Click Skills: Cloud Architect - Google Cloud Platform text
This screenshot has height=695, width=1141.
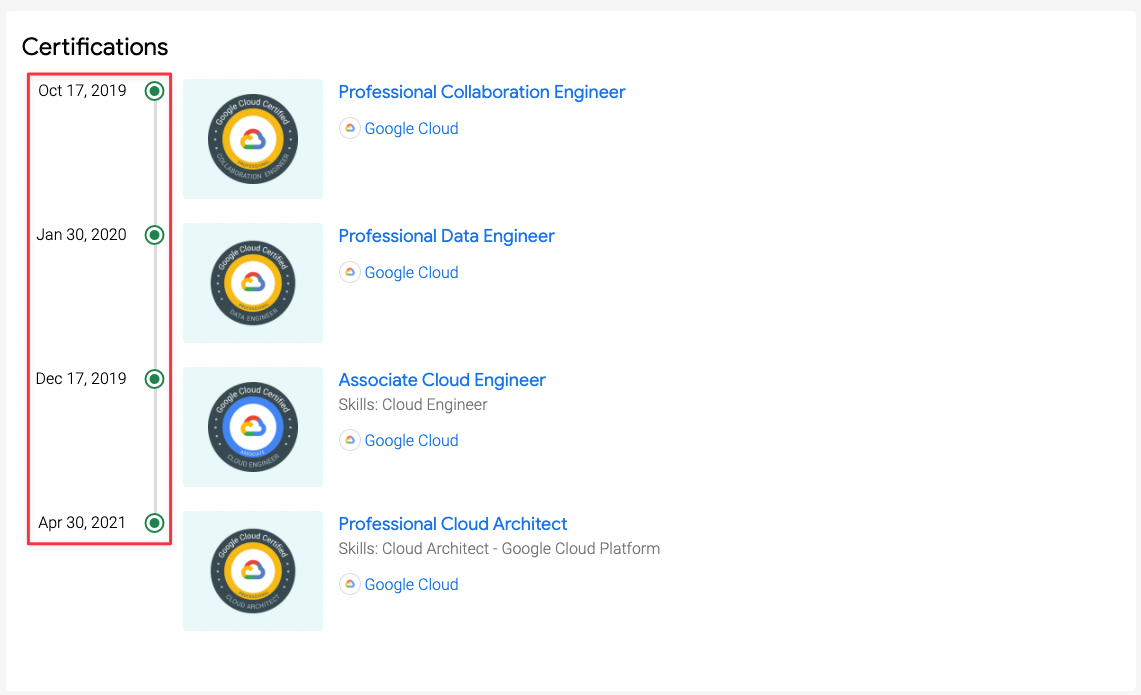click(x=499, y=549)
